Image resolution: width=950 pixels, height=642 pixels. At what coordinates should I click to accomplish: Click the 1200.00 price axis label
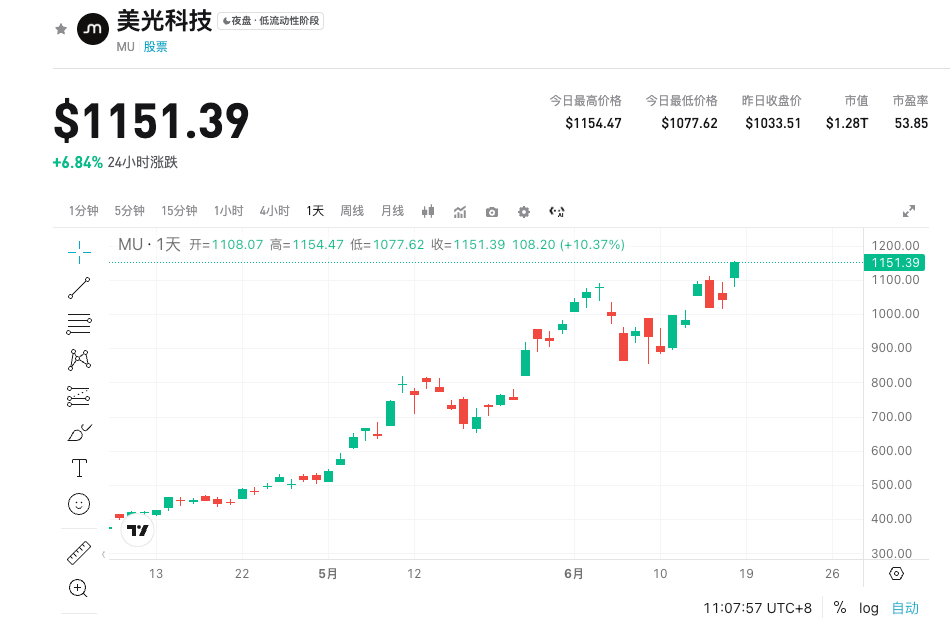(895, 245)
